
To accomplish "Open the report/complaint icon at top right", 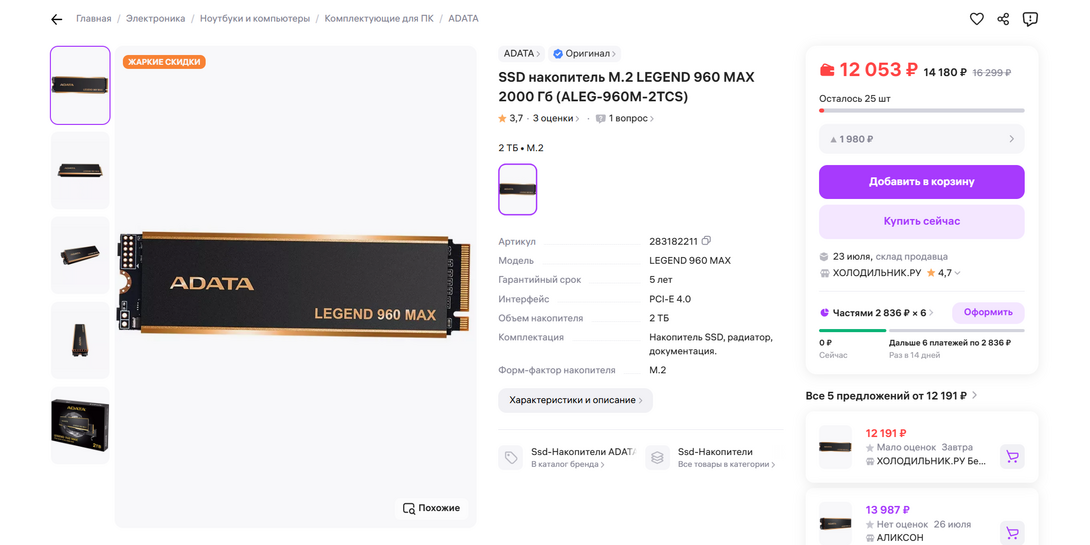I will point(1030,19).
